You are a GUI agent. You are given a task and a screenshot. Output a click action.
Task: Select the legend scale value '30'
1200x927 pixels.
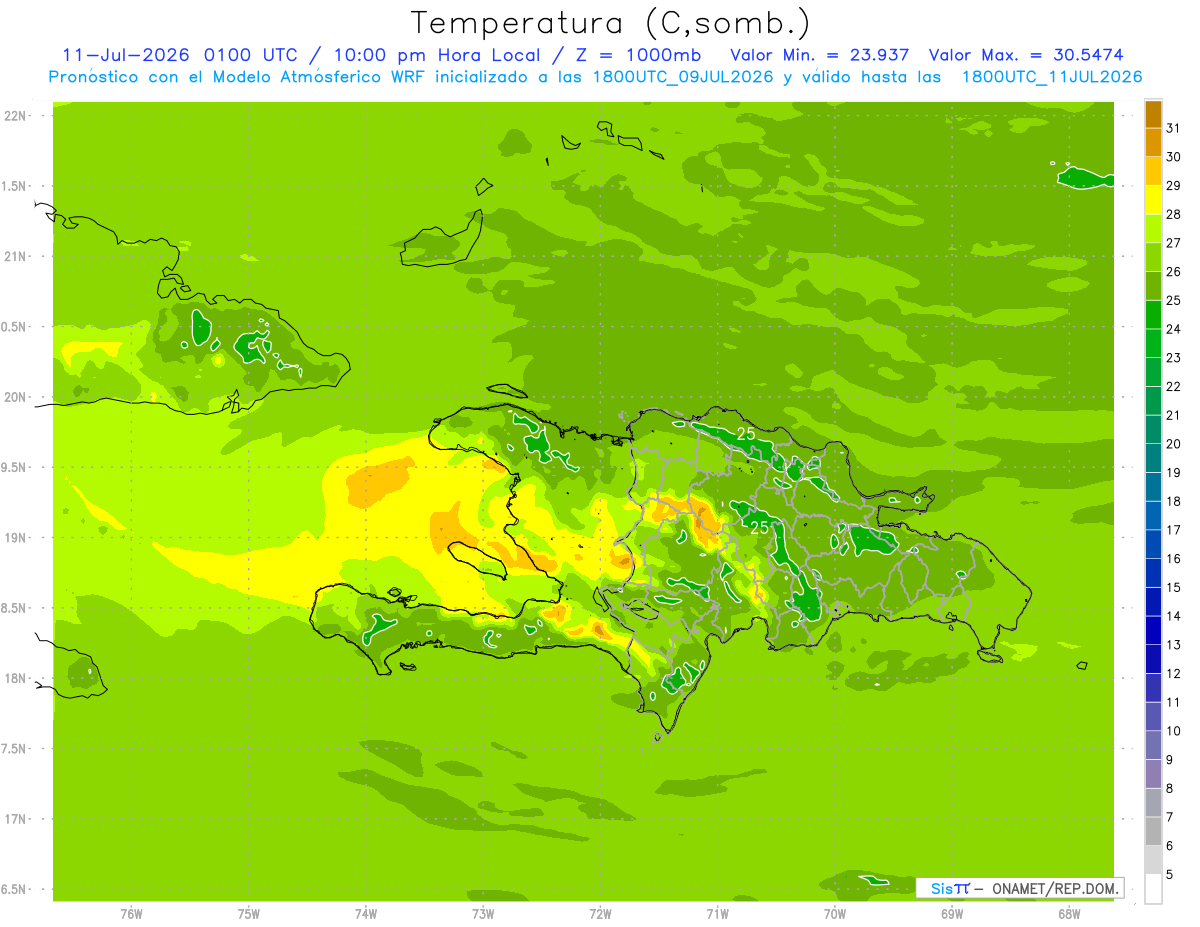pos(1174,157)
